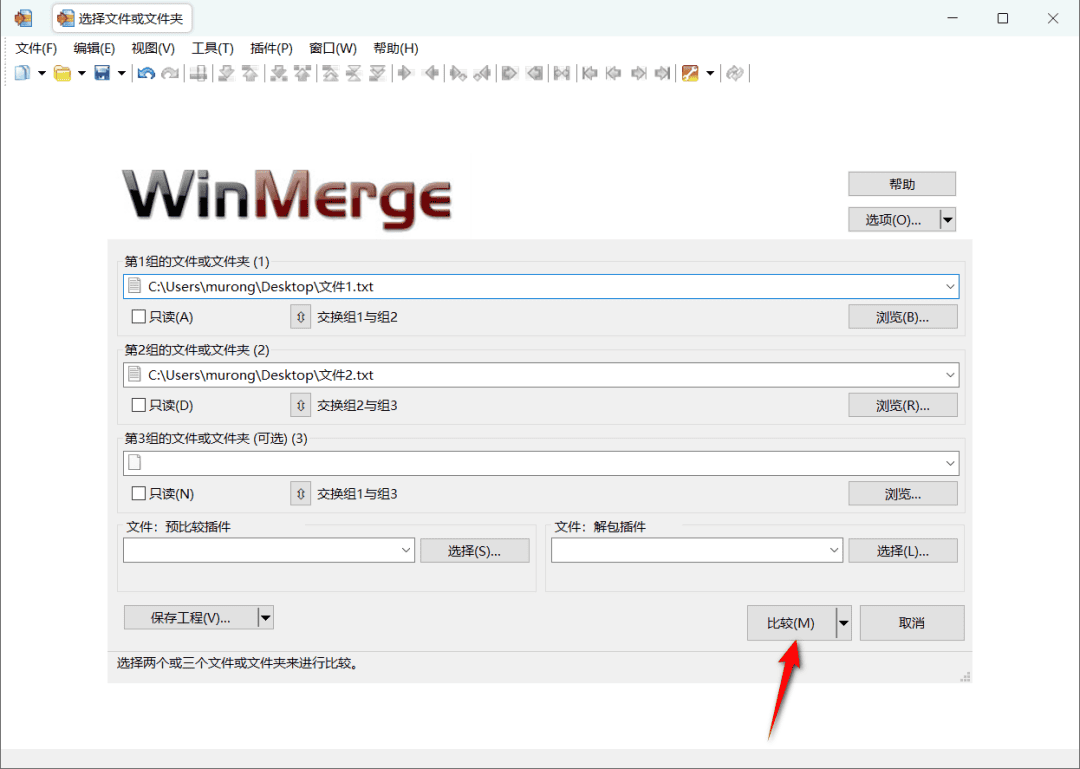Click the All Left toolbar icon
The height and width of the screenshot is (769, 1080).
click(534, 72)
